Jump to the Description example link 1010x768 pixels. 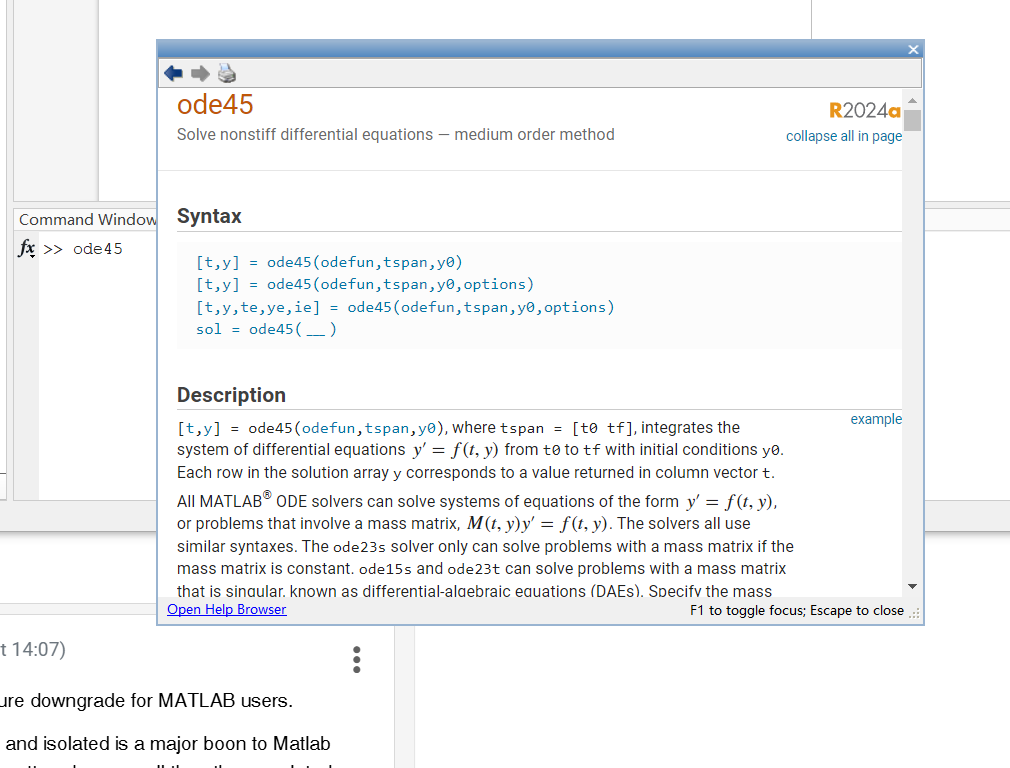point(876,419)
